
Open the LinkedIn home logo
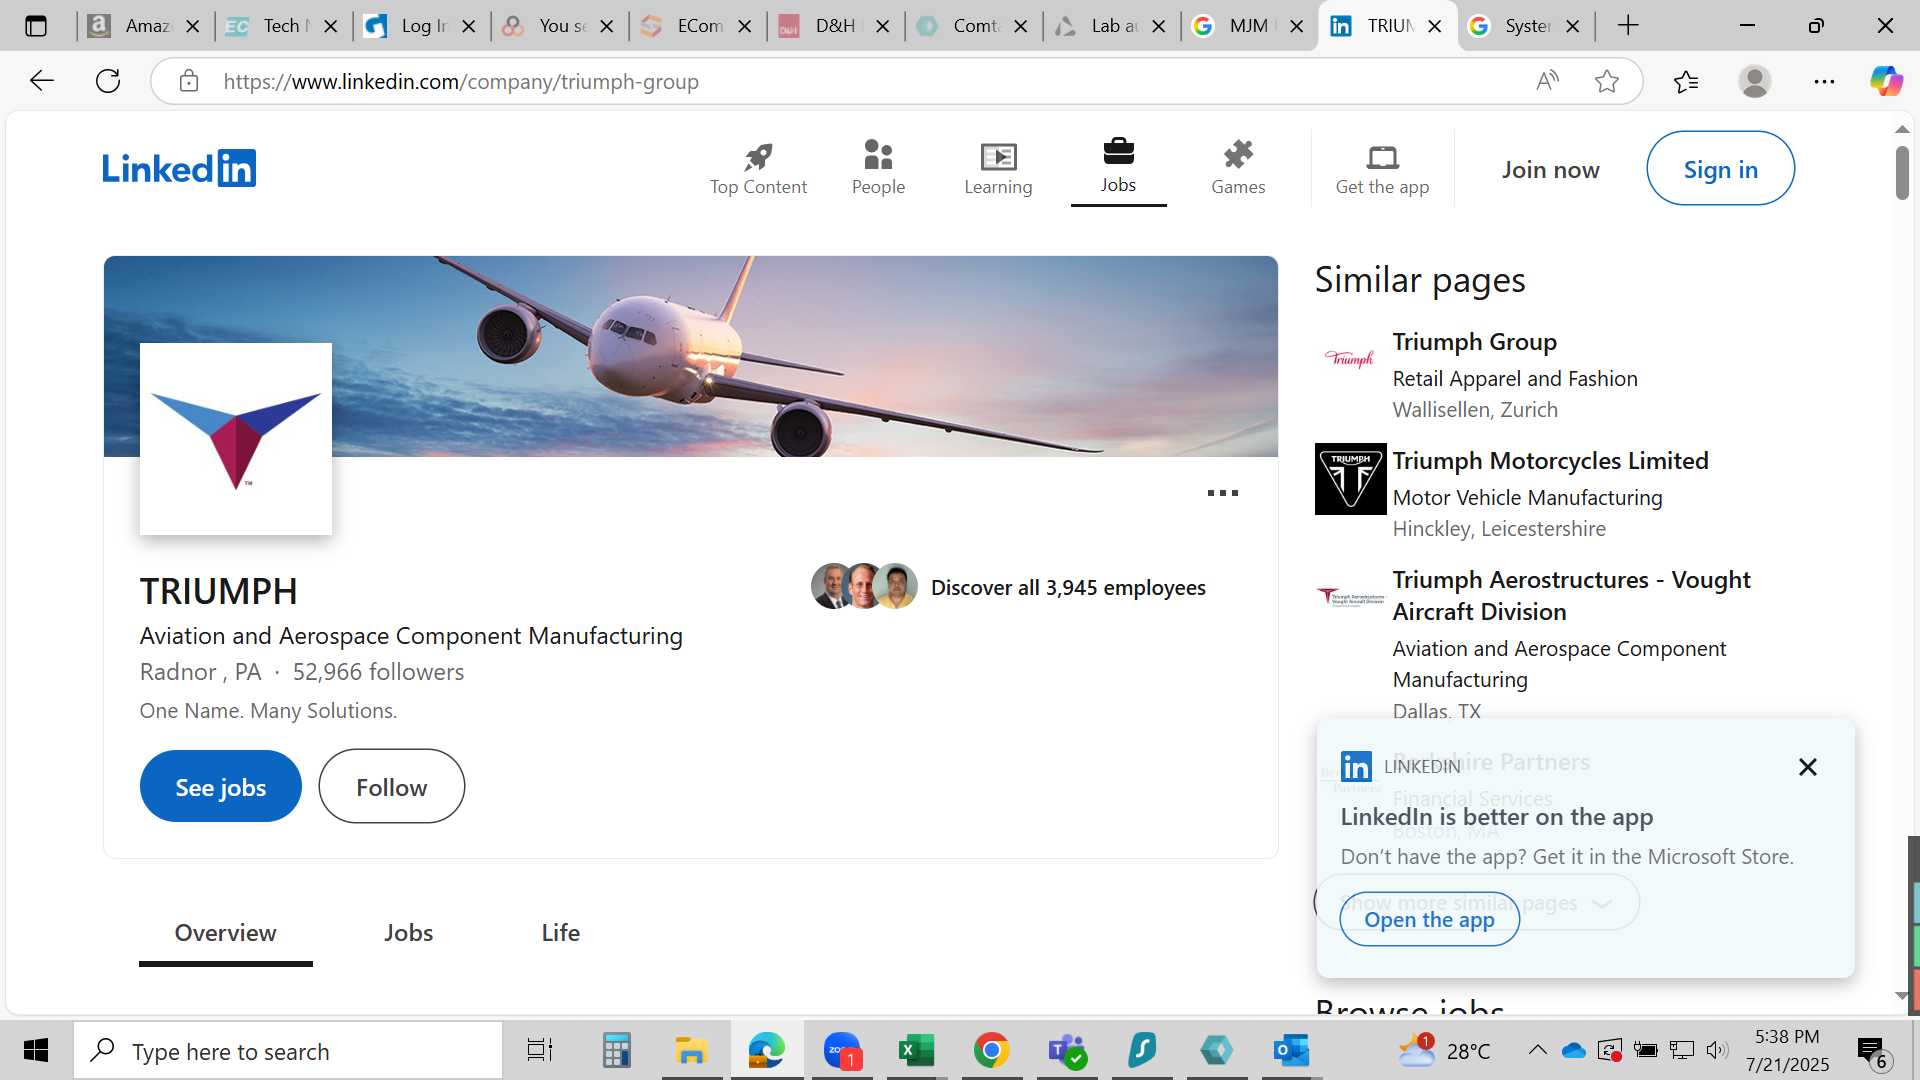pos(179,168)
